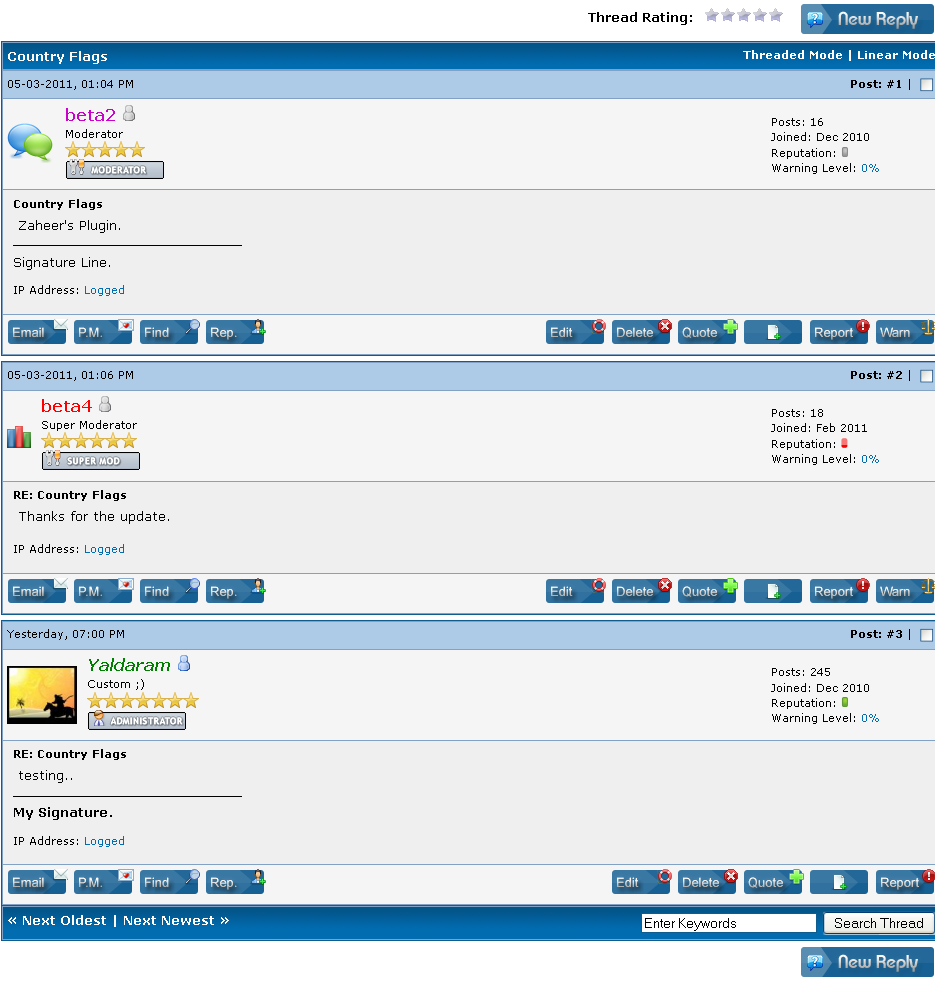Click multi-quote button on post #1
Viewport: 935px width, 984px height.
(x=773, y=332)
